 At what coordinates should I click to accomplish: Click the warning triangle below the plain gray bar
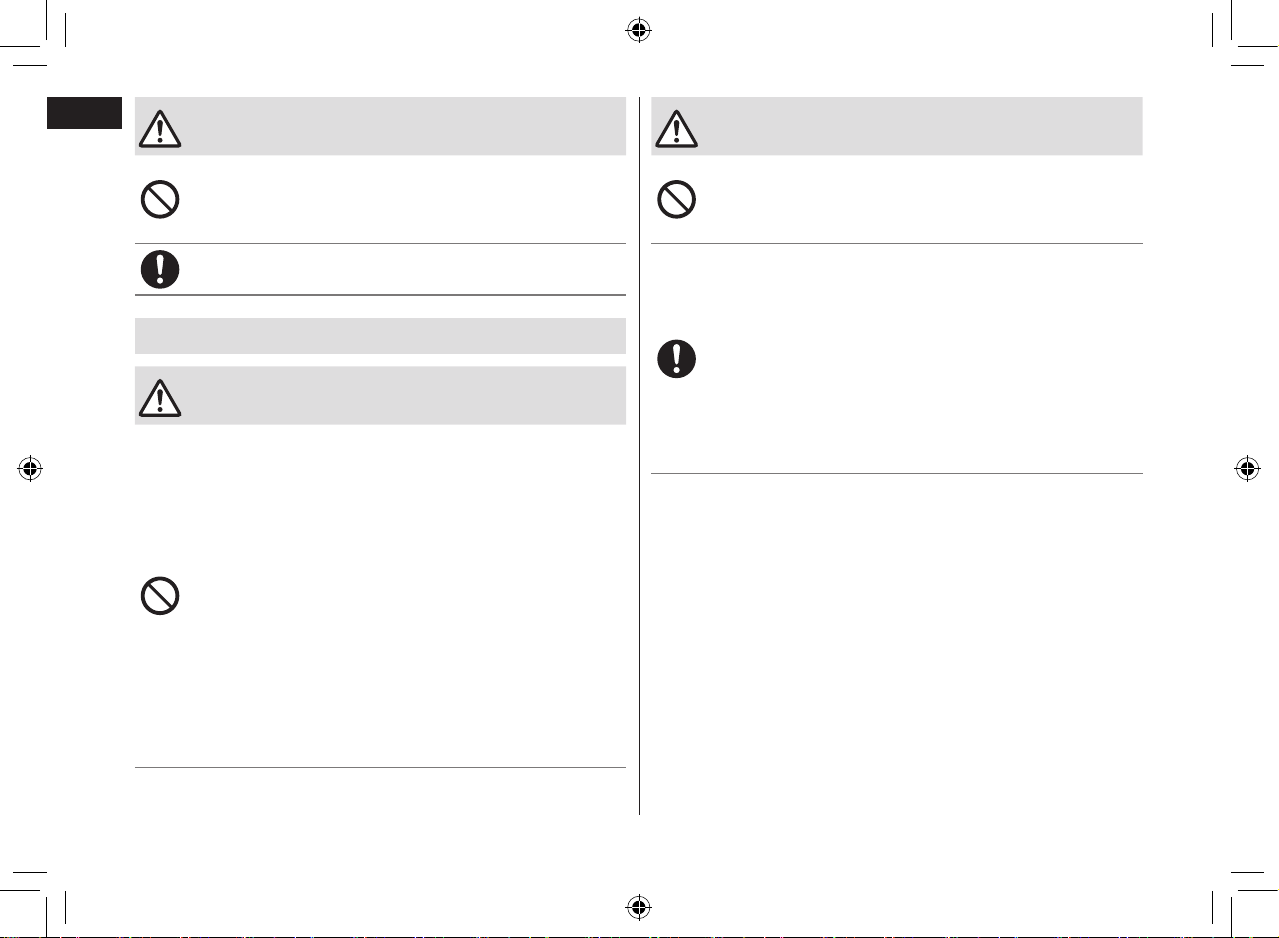point(160,396)
